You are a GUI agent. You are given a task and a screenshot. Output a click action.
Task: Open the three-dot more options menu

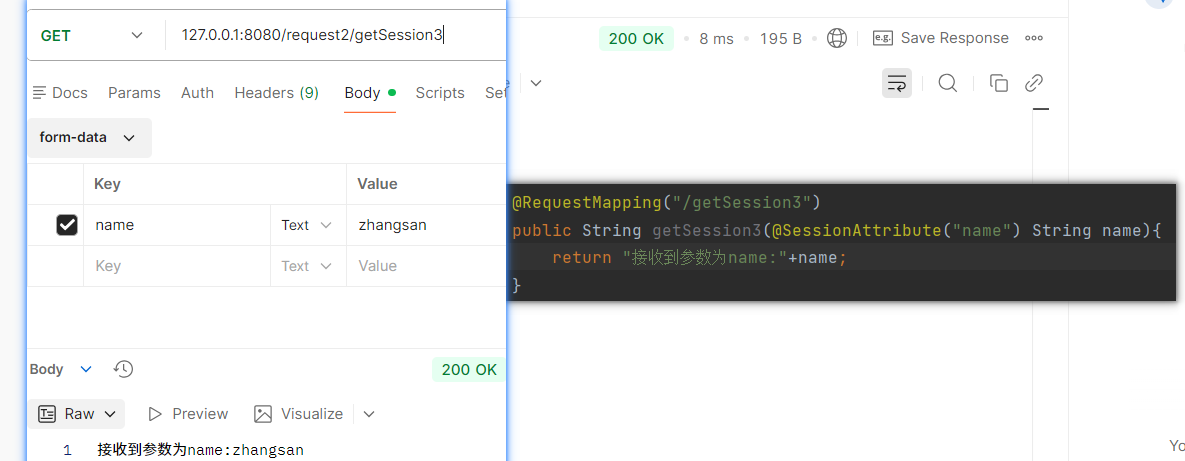[1034, 39]
